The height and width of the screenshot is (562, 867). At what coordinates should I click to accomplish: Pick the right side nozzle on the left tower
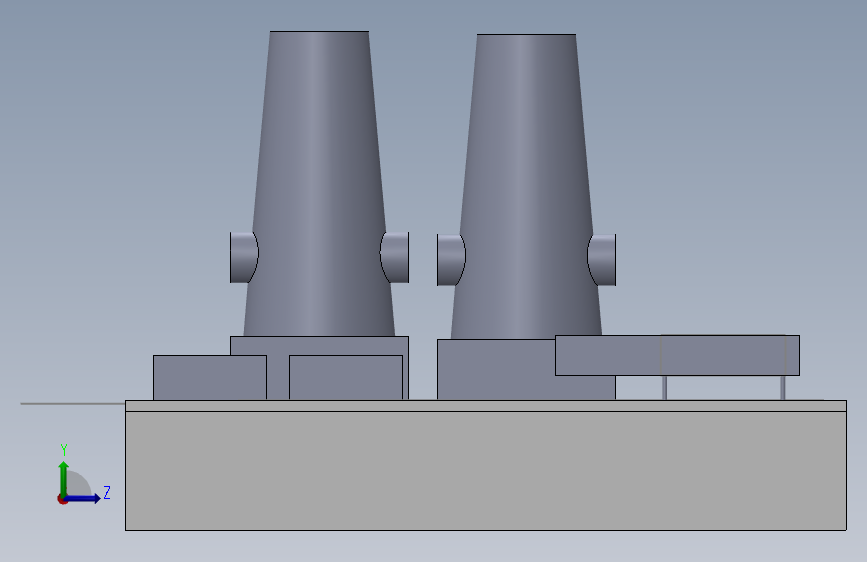tap(394, 257)
